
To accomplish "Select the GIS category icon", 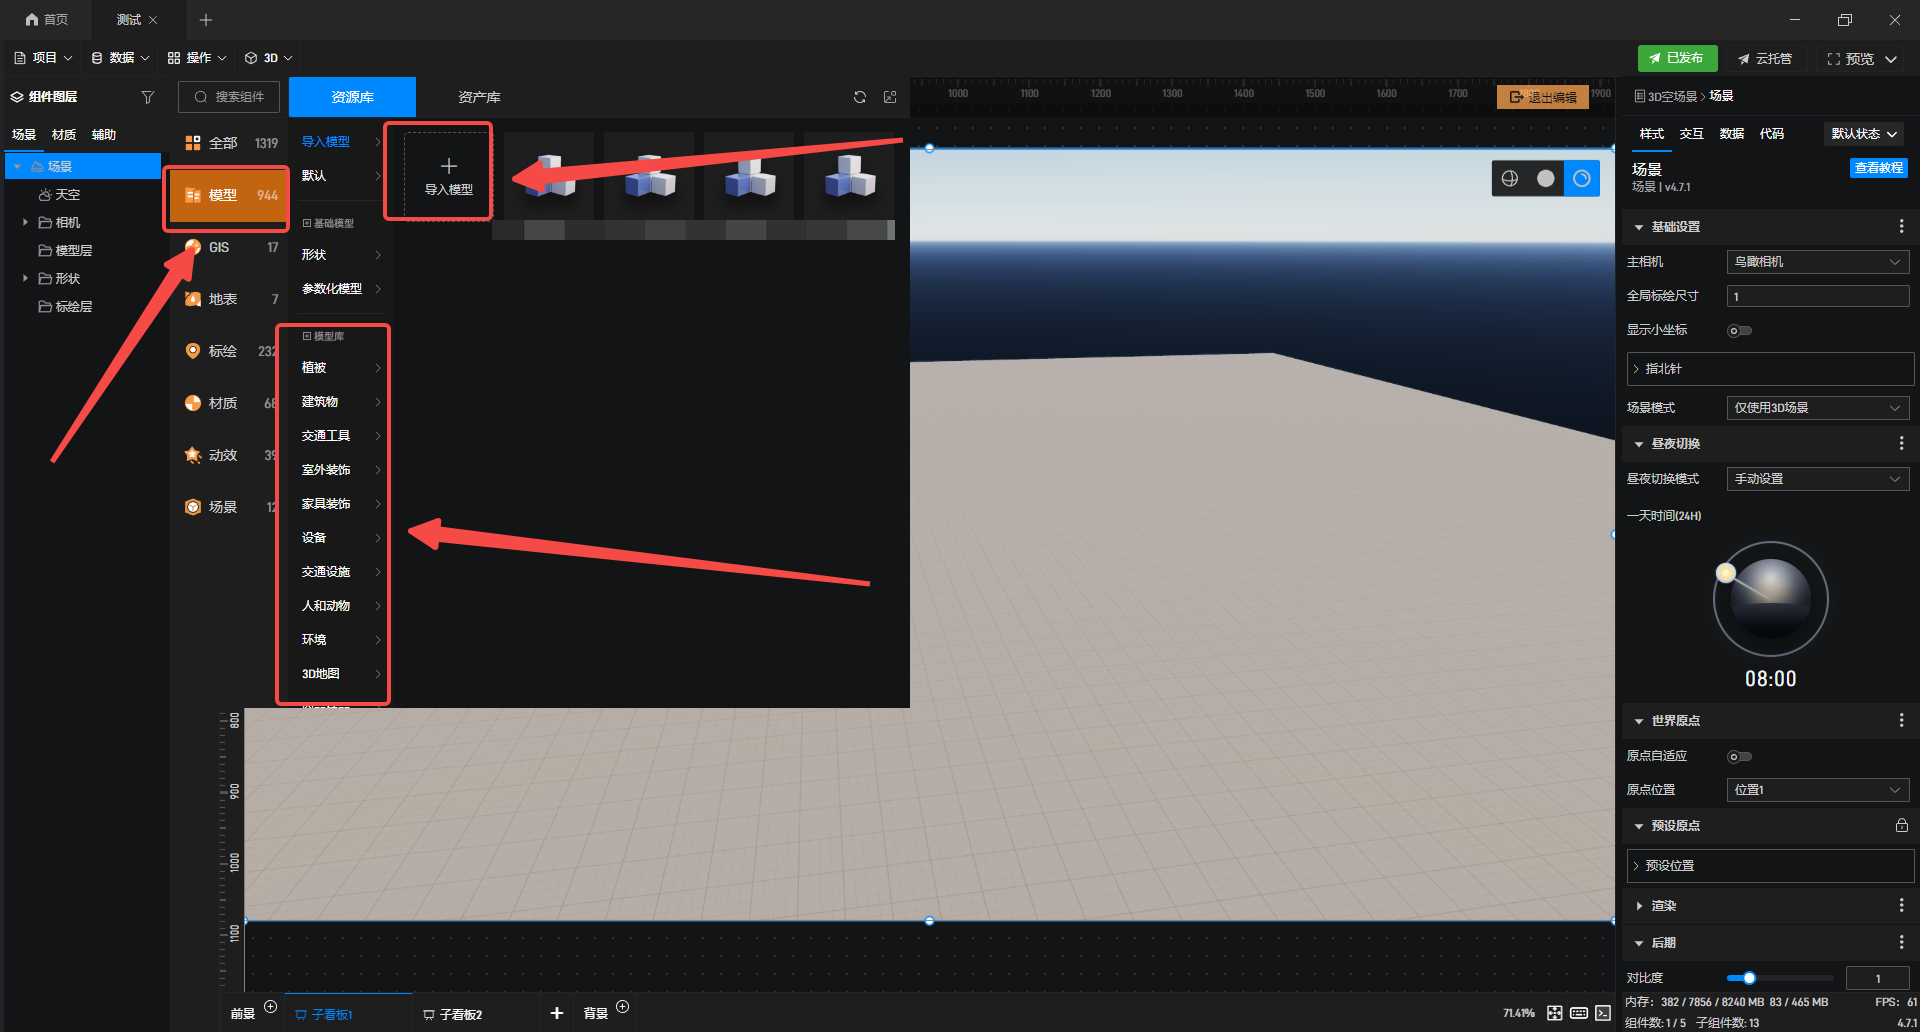I will coord(194,247).
